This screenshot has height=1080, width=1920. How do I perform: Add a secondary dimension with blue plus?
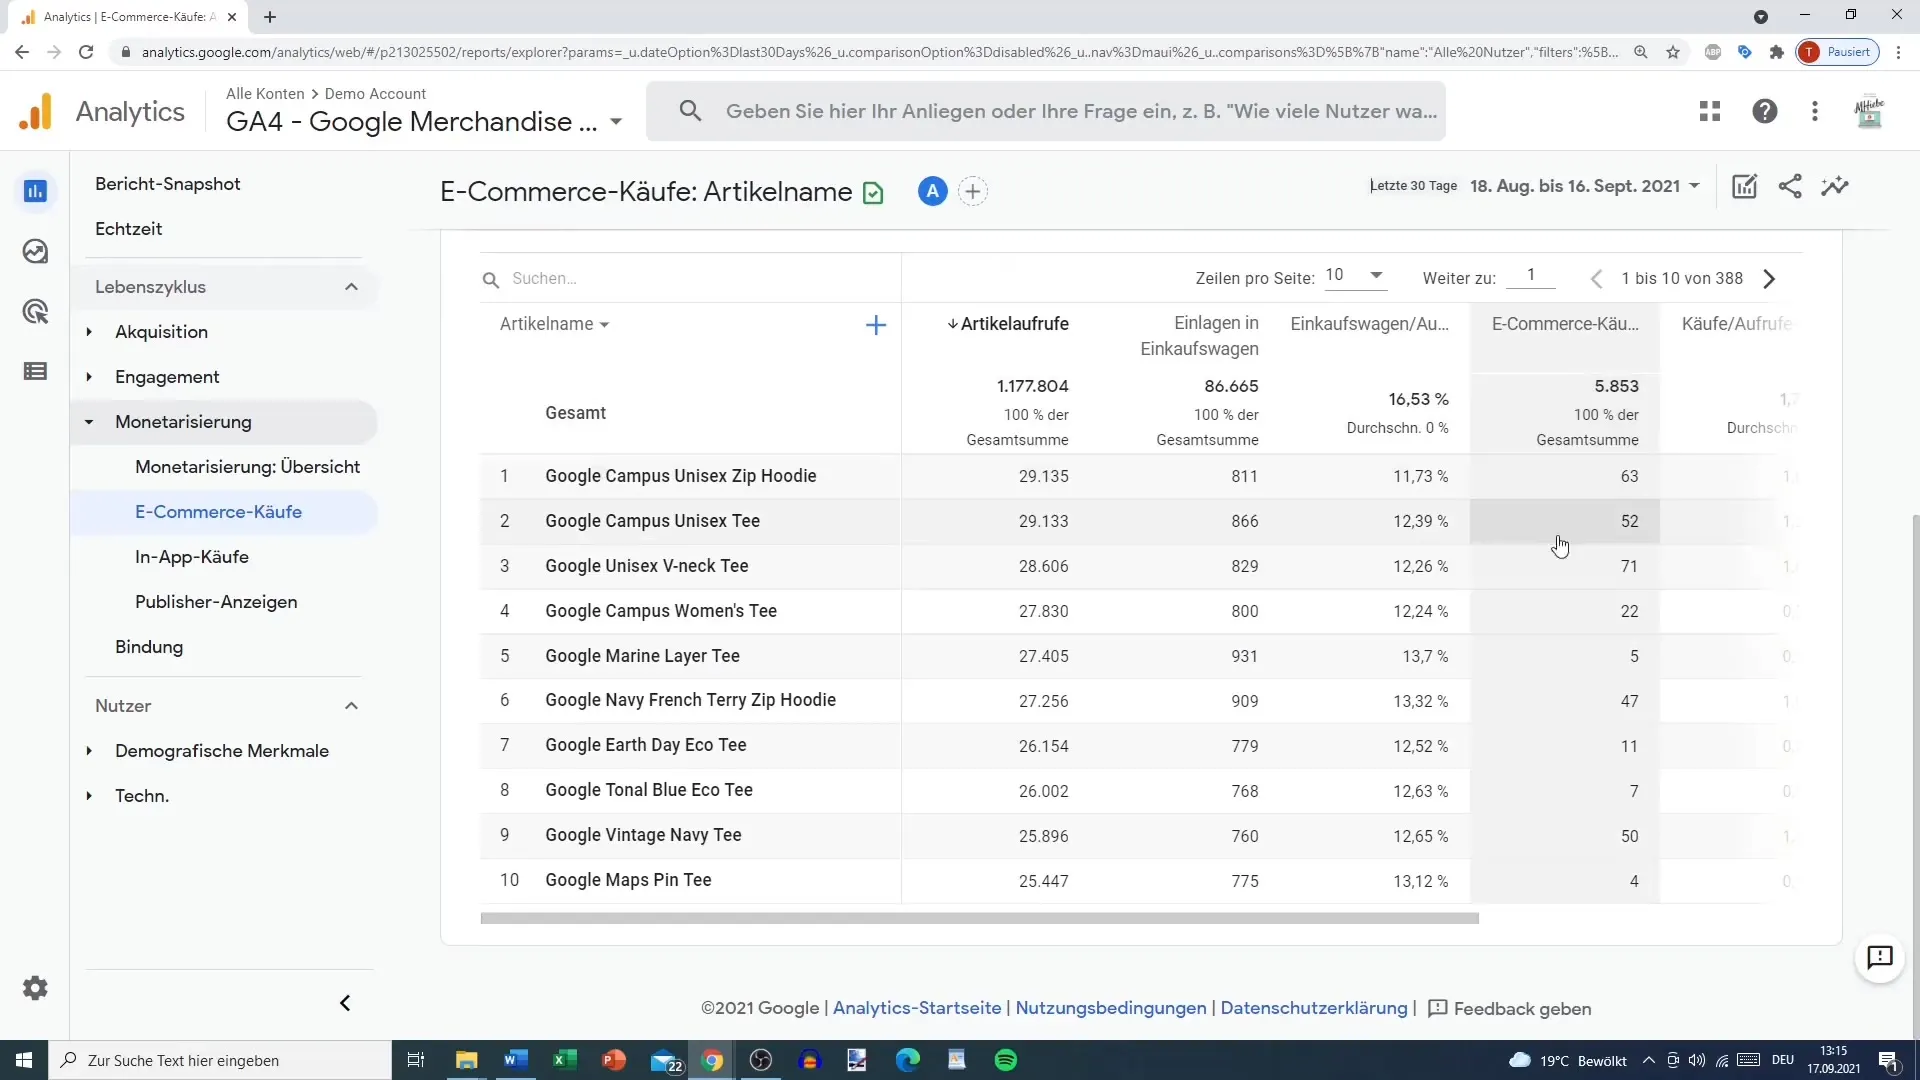point(876,325)
